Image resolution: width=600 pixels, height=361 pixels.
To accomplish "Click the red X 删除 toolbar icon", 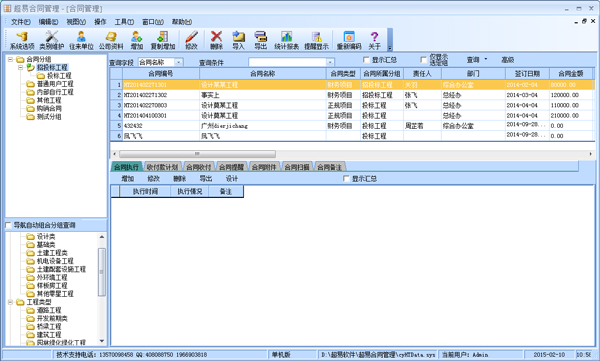I will (216, 40).
